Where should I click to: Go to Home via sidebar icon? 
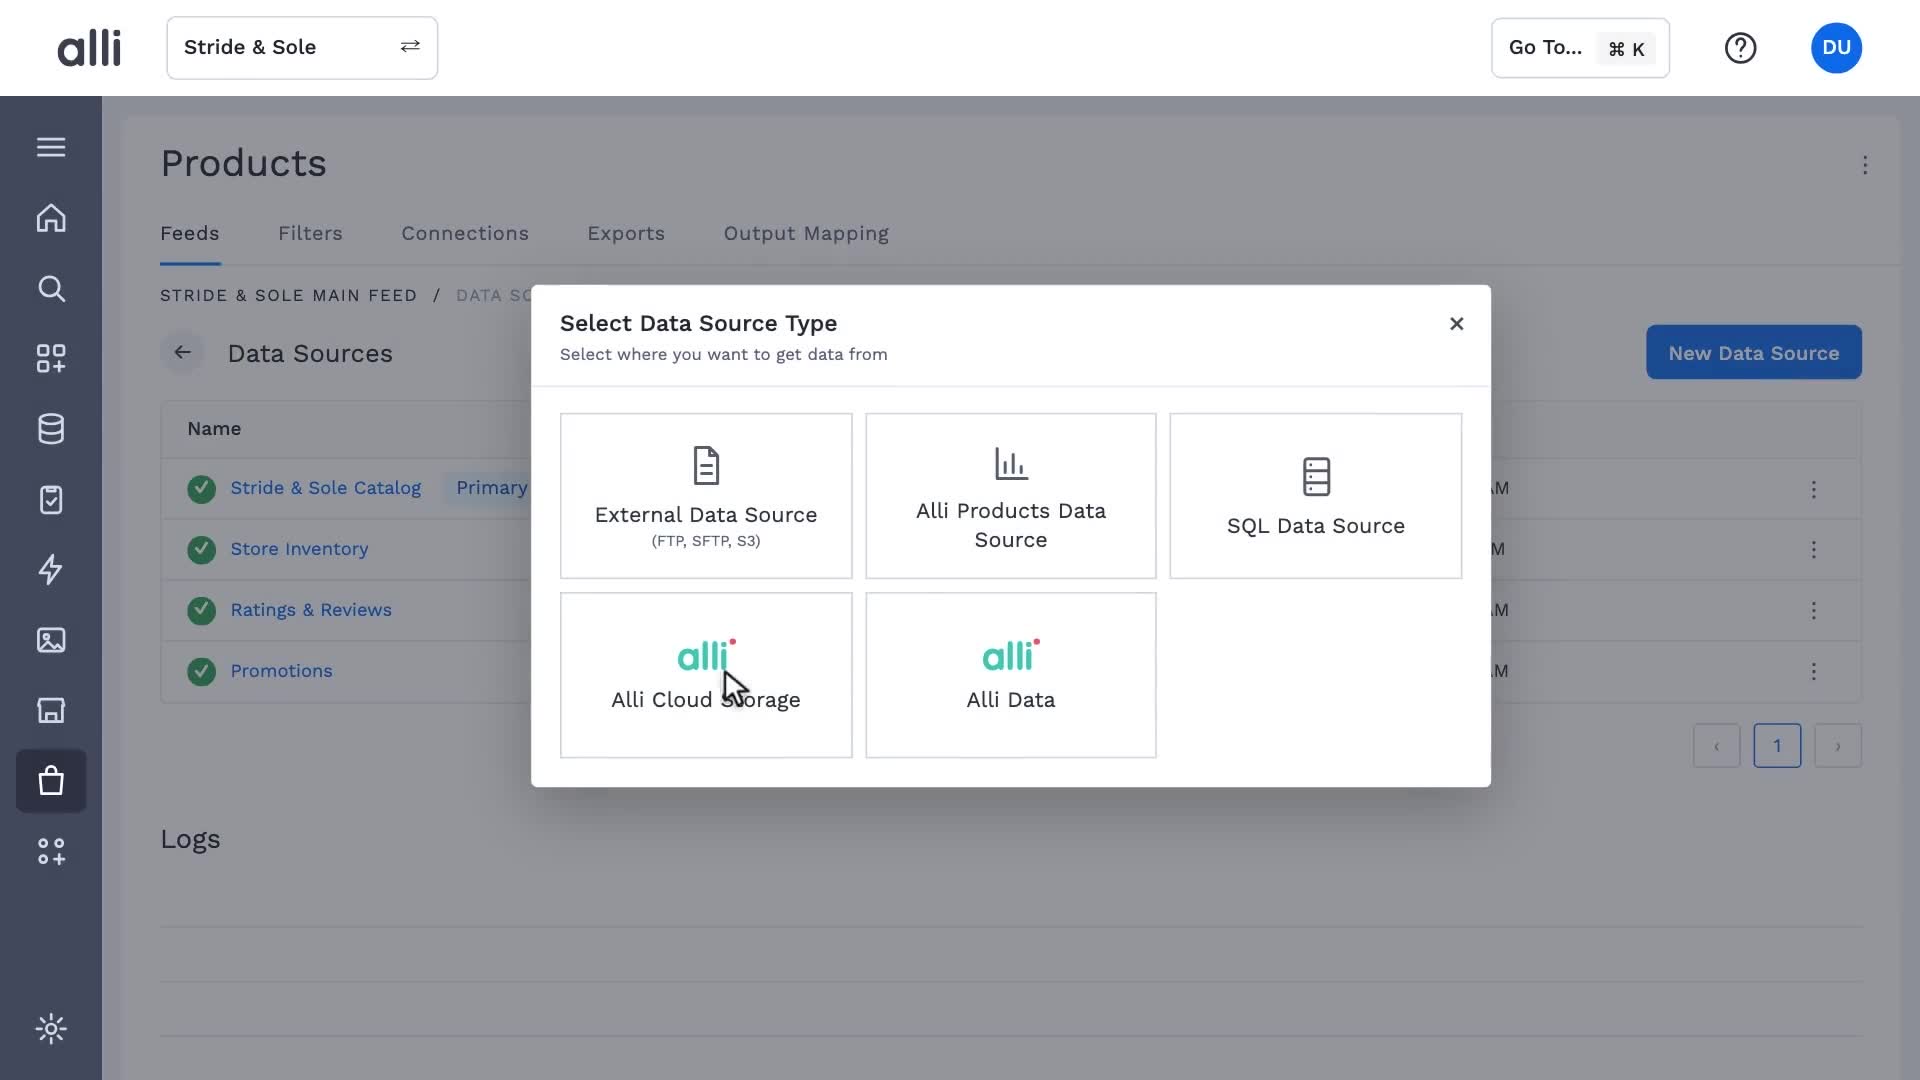(51, 218)
